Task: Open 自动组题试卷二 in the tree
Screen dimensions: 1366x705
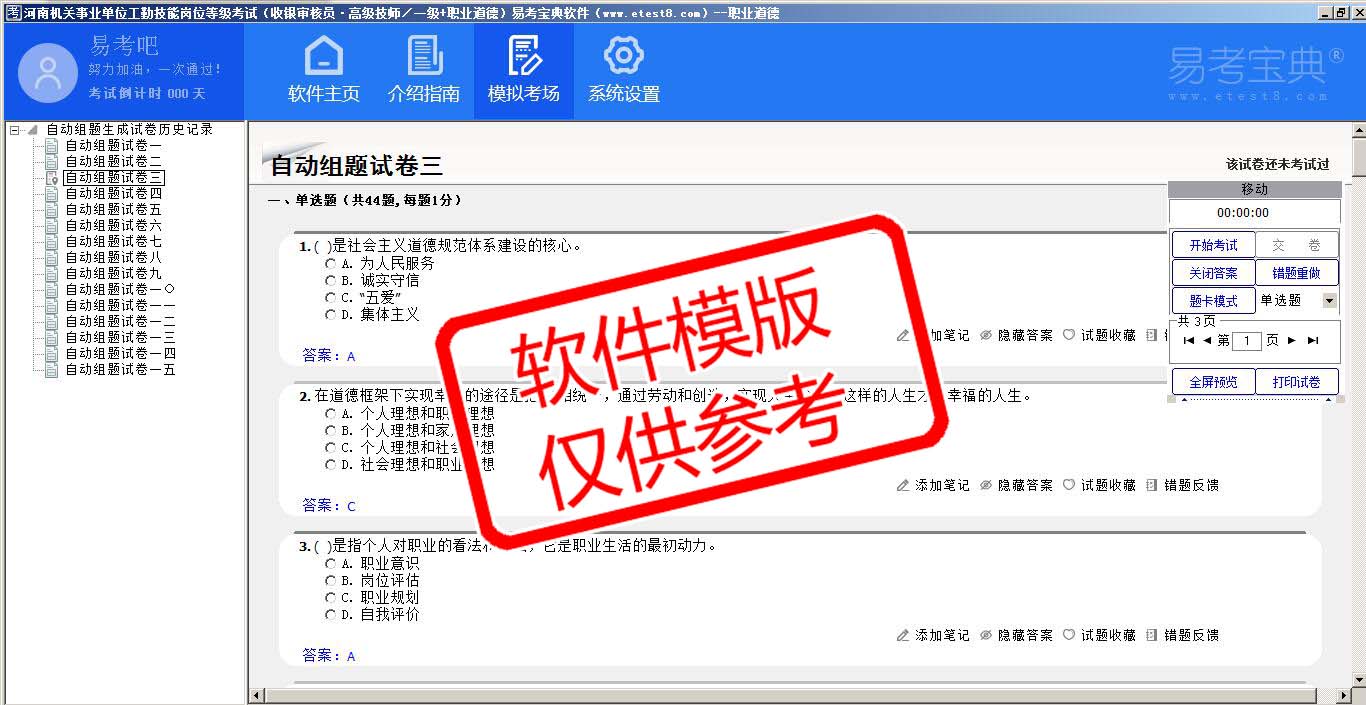Action: point(113,162)
